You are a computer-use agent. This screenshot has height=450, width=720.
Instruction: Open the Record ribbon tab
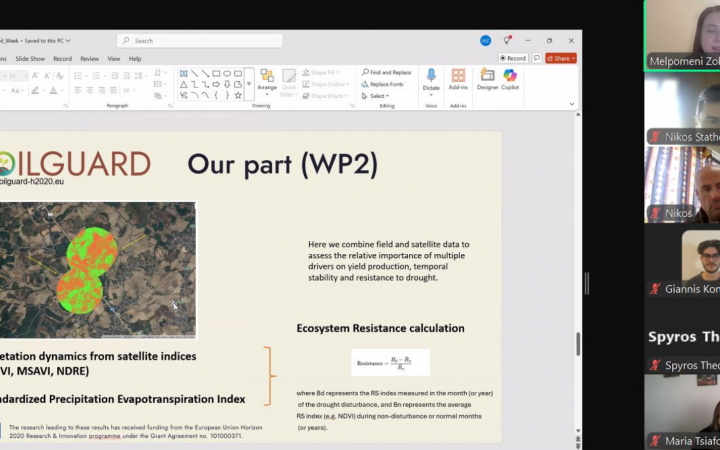[62, 59]
